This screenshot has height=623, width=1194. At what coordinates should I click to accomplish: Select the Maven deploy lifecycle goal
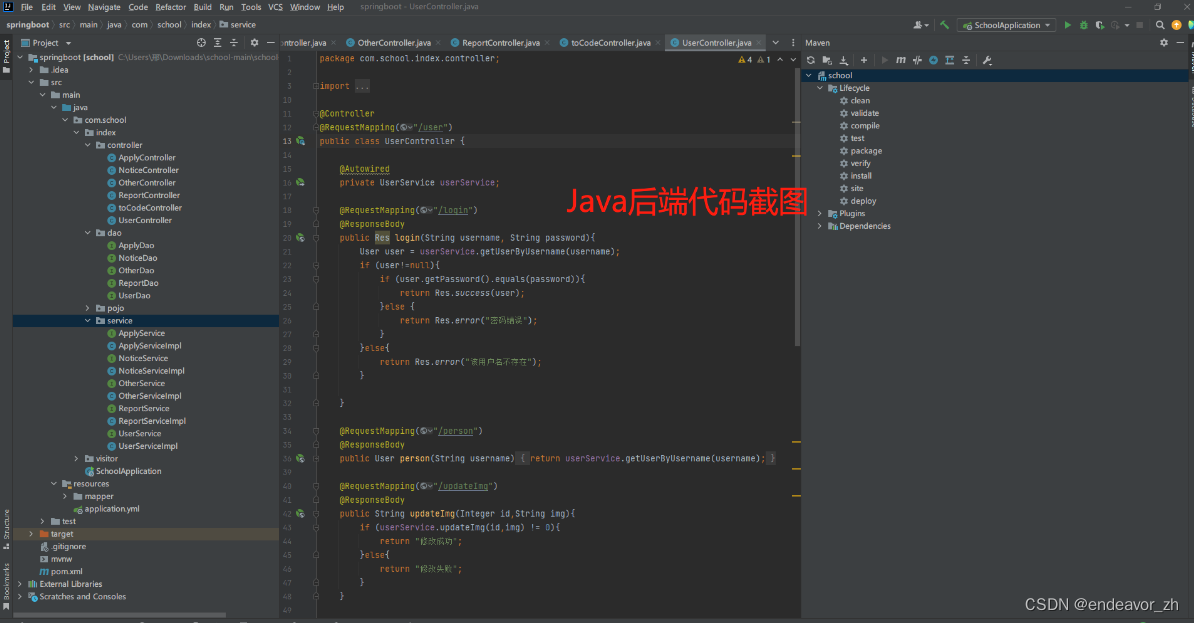(x=863, y=201)
